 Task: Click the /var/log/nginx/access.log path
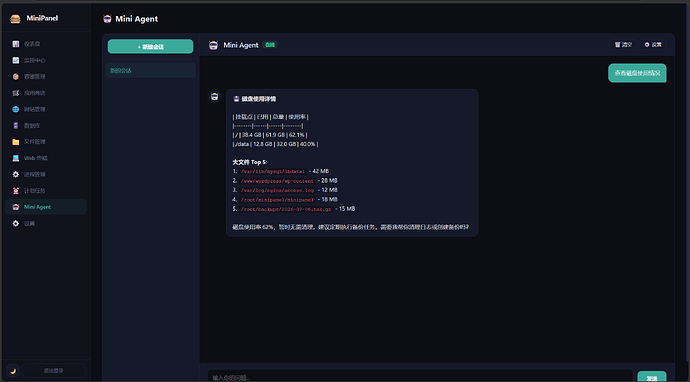pyautogui.click(x=277, y=191)
